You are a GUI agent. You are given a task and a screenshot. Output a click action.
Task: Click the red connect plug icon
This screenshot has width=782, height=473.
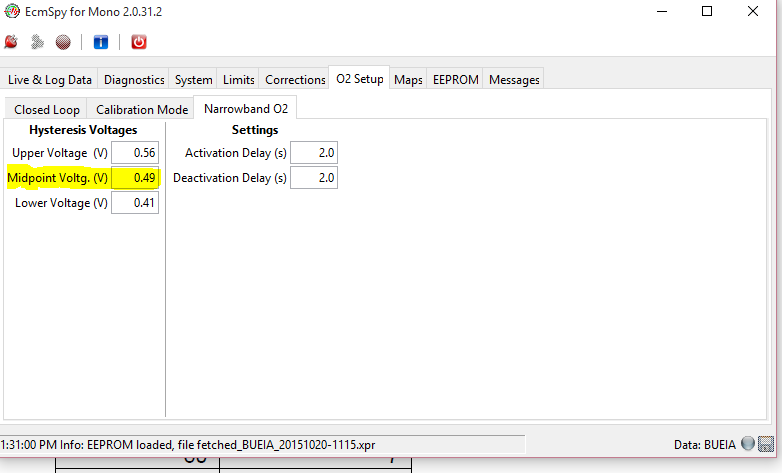click(12, 42)
